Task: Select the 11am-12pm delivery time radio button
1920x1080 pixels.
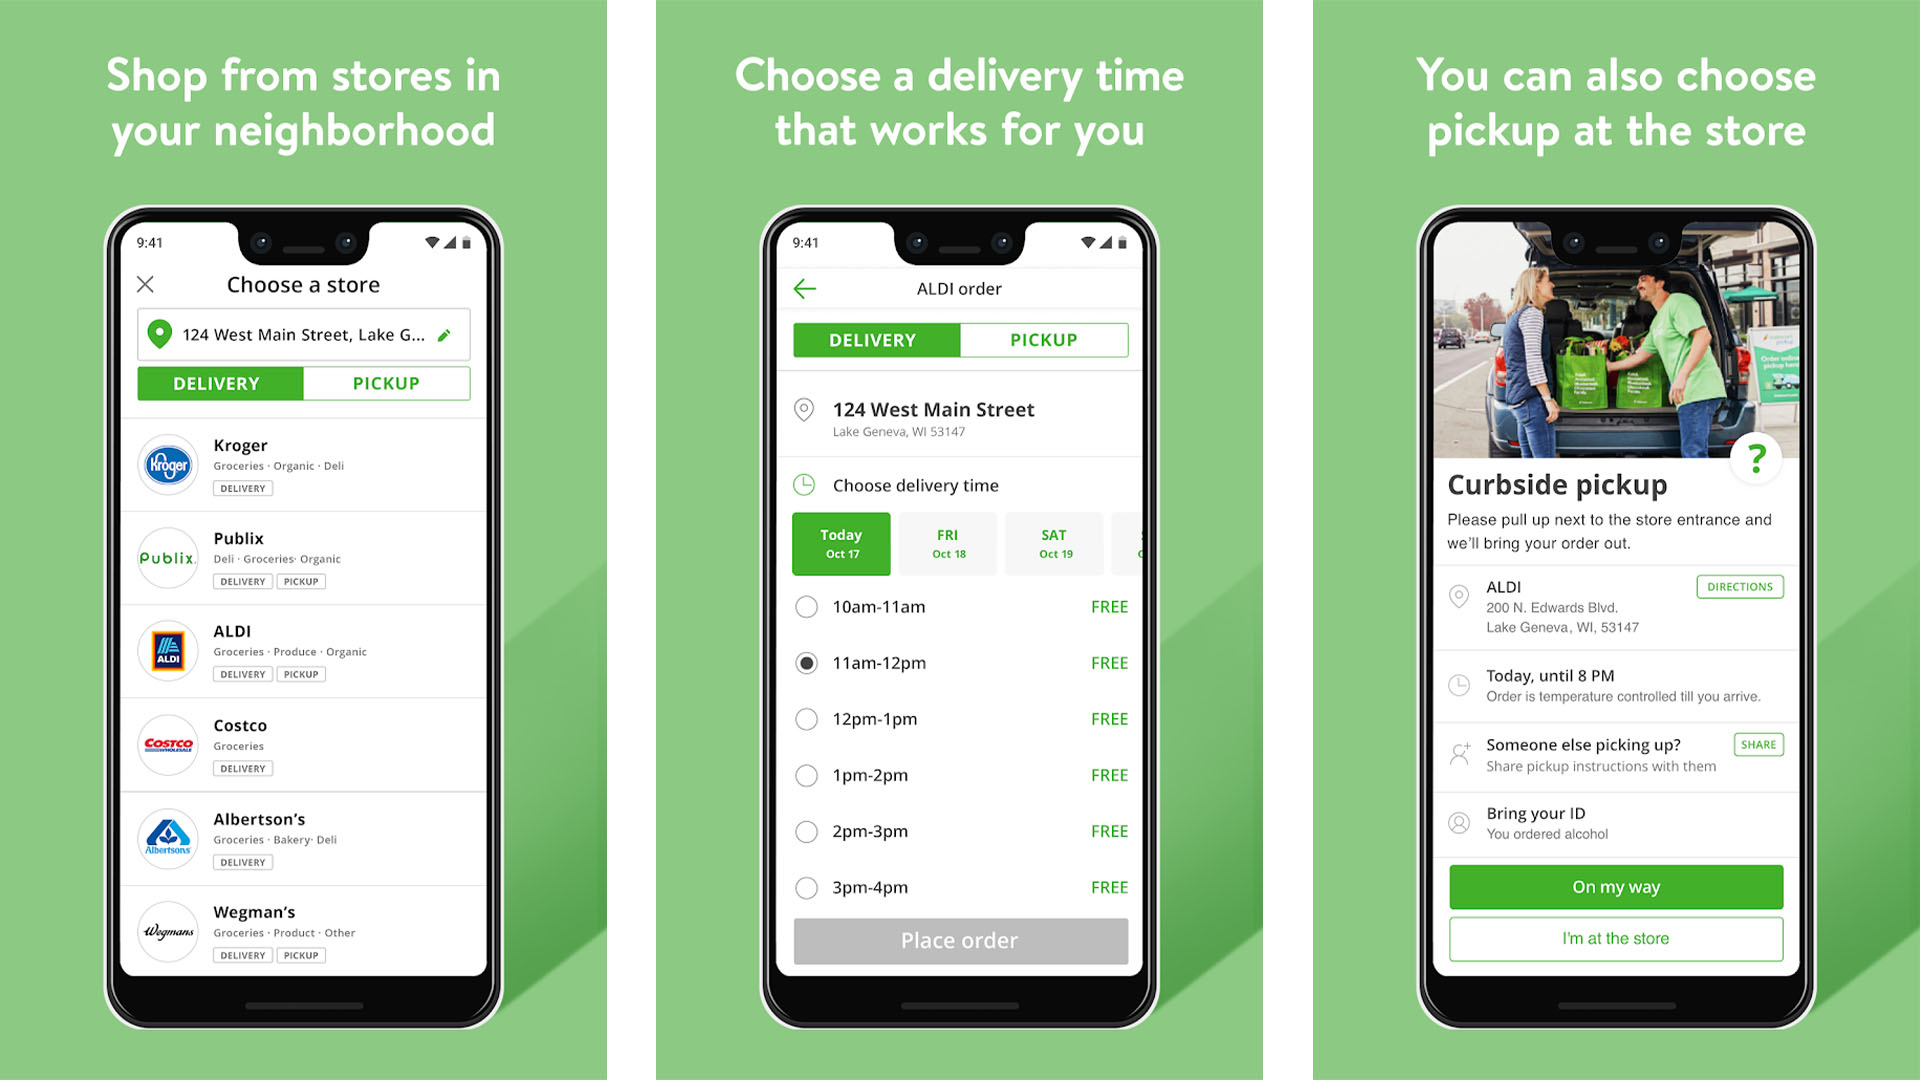Action: pos(806,663)
